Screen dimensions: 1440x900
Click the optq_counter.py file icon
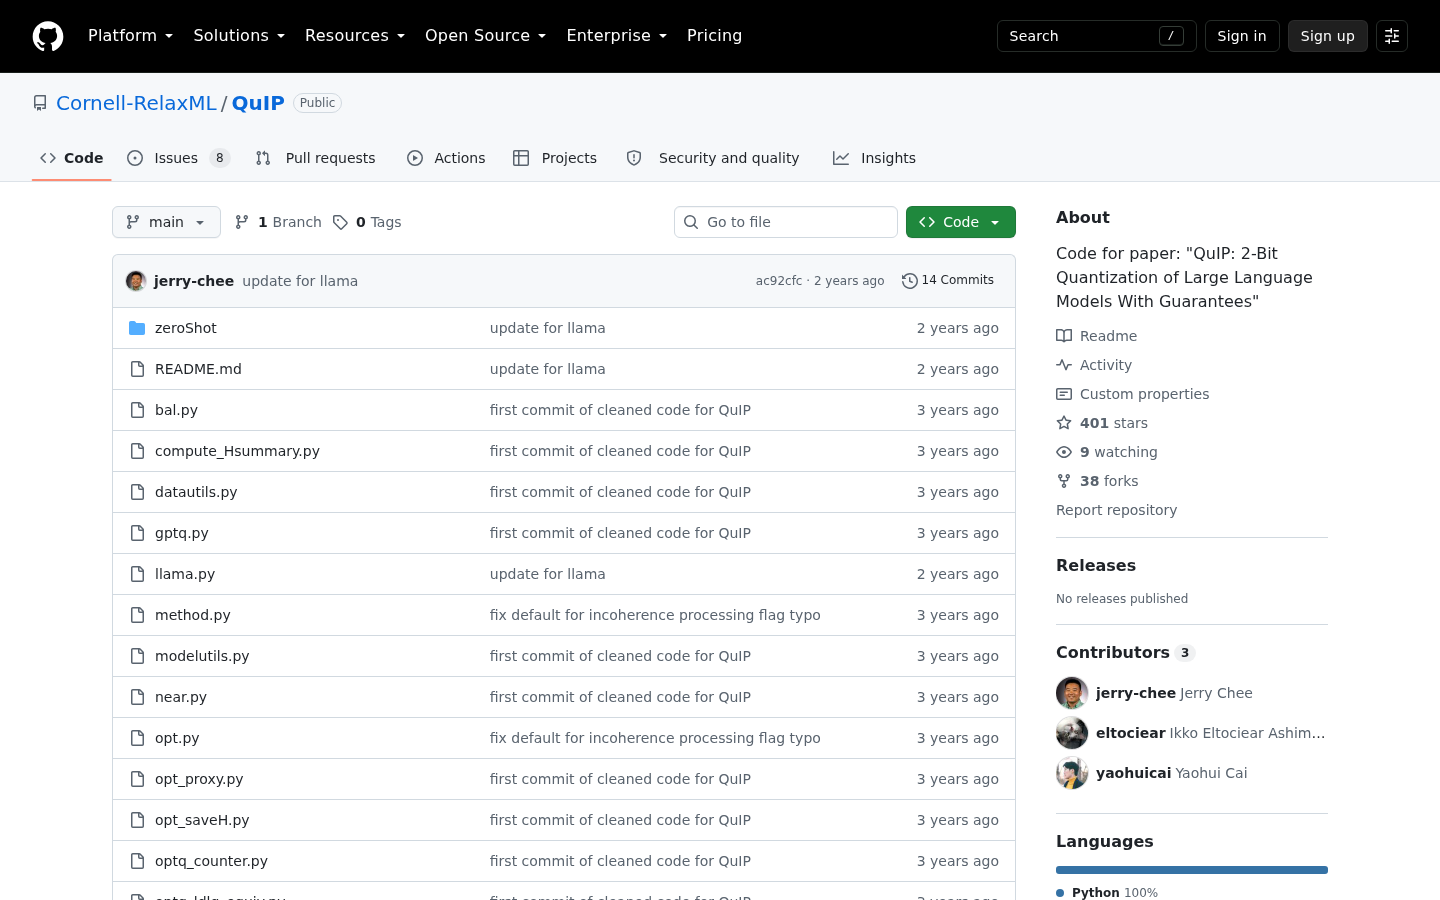[x=137, y=861]
